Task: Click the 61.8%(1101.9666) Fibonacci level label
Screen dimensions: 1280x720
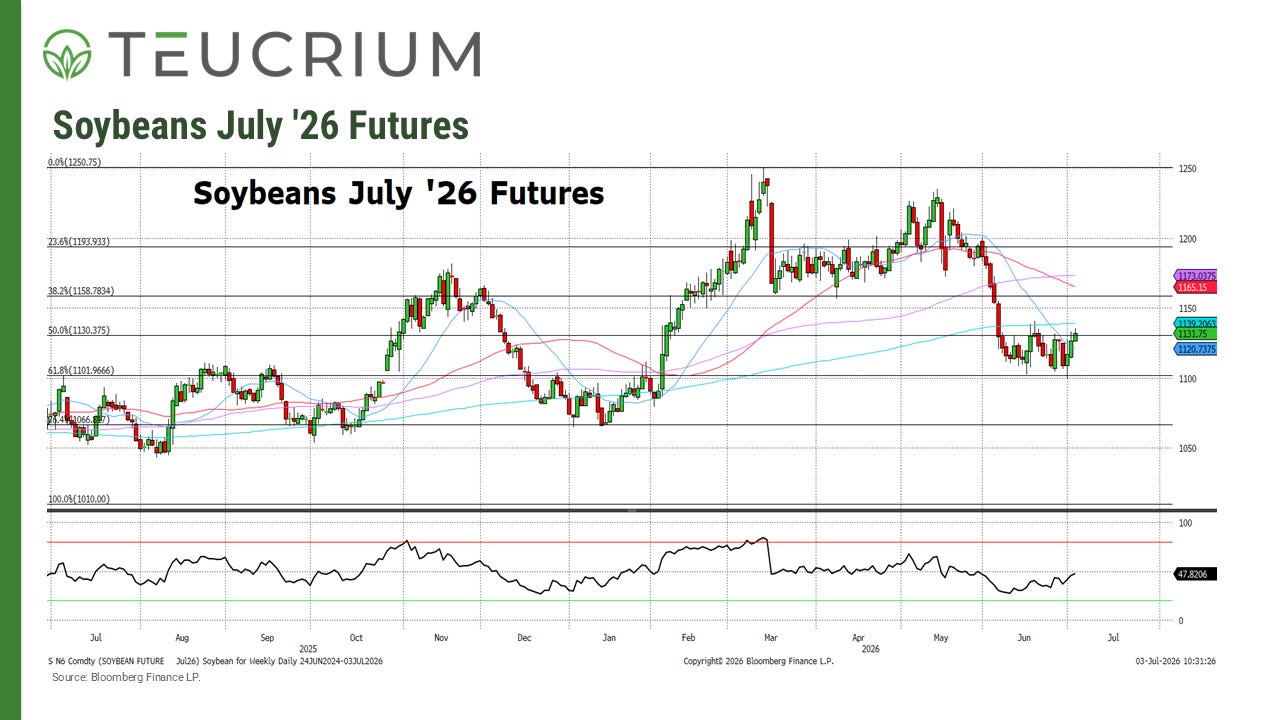Action: tap(81, 370)
